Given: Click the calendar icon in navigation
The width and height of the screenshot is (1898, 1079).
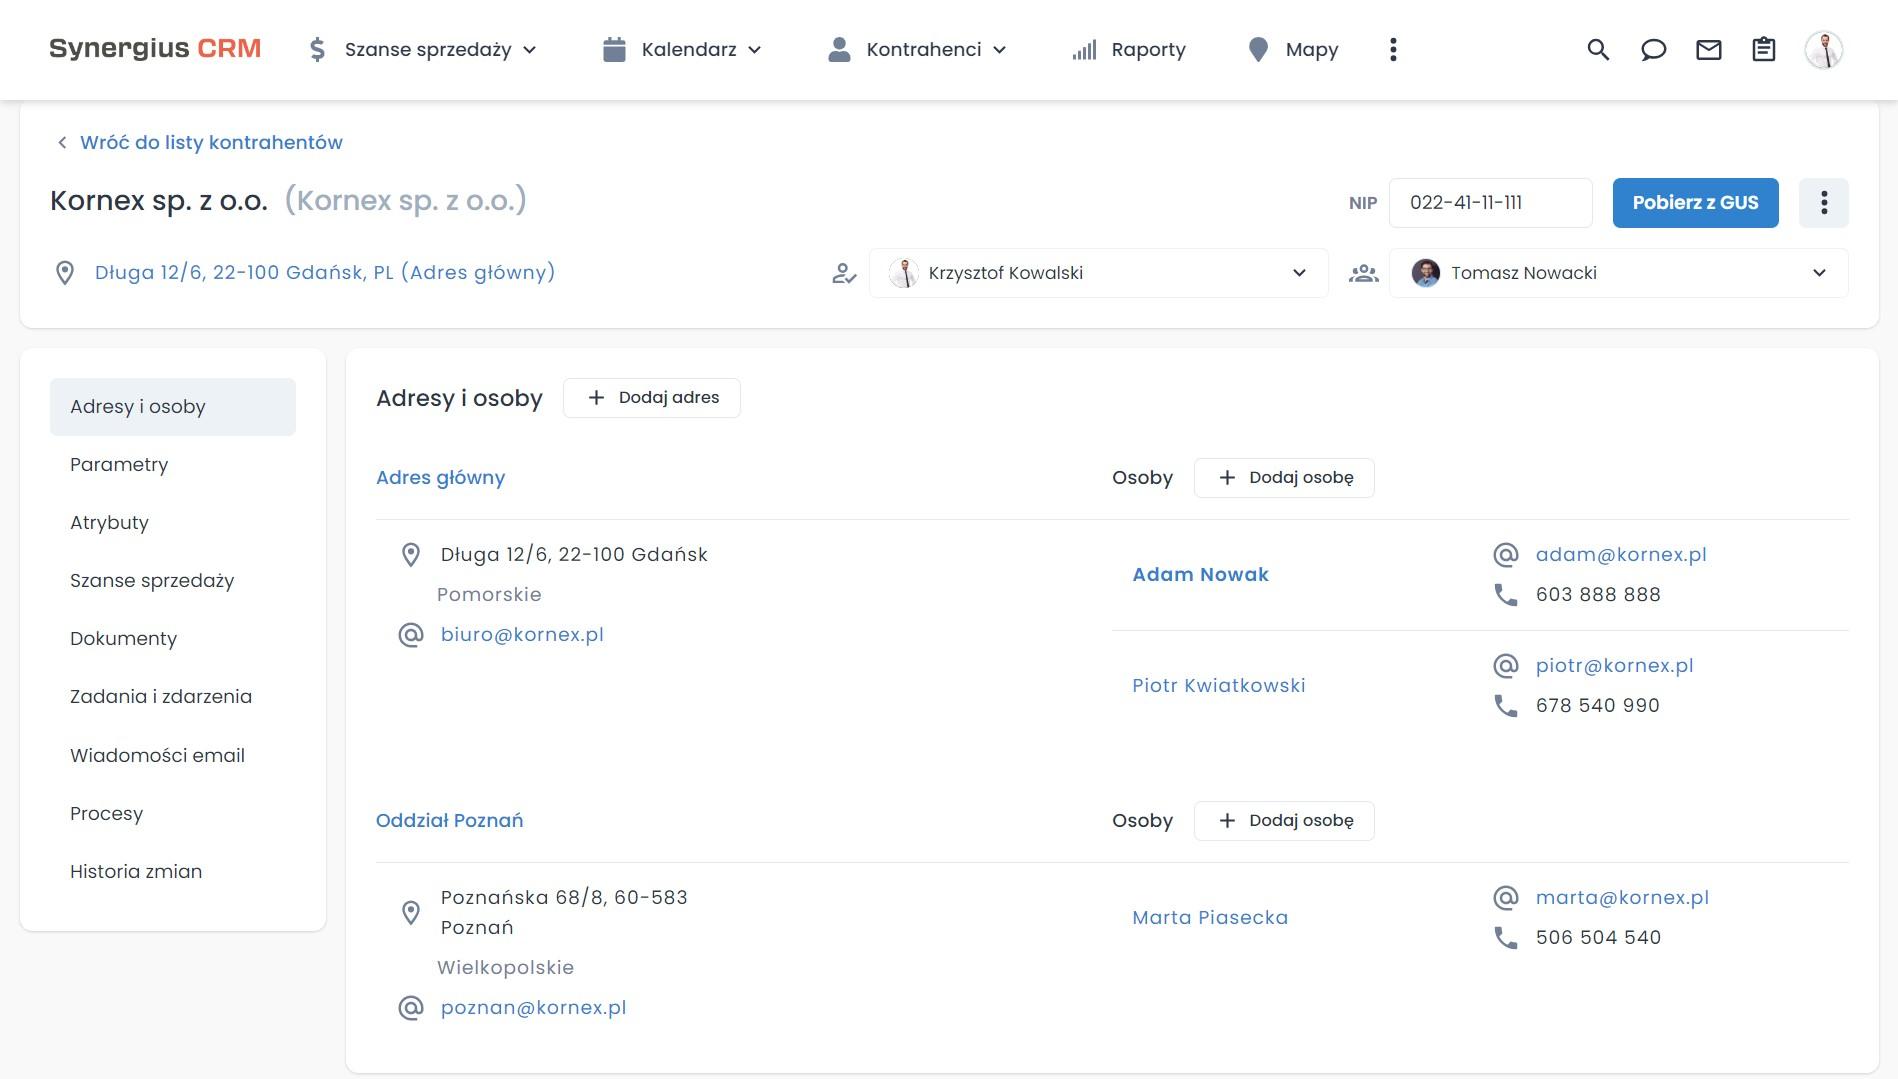Looking at the screenshot, I should [614, 50].
